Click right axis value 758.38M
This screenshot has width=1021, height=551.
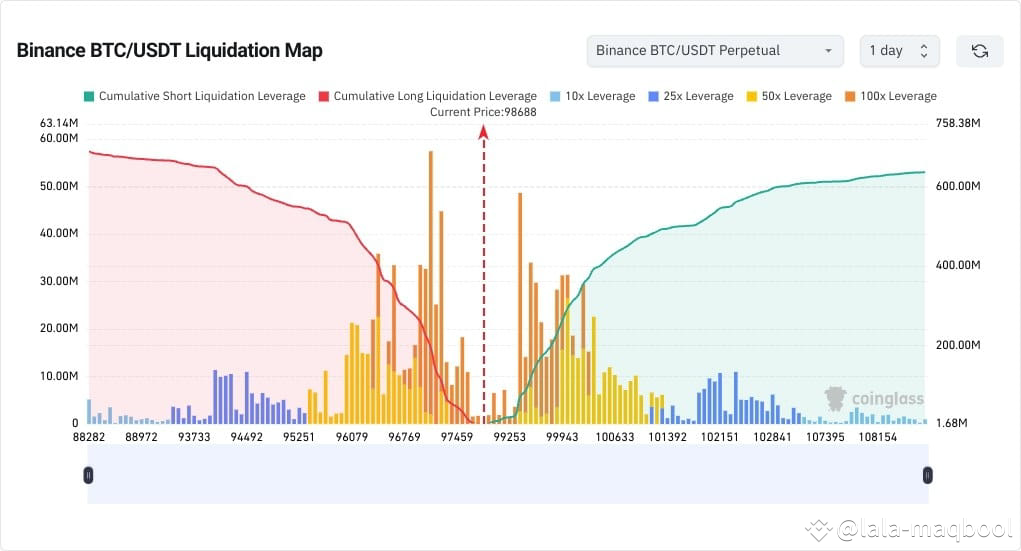pos(958,123)
